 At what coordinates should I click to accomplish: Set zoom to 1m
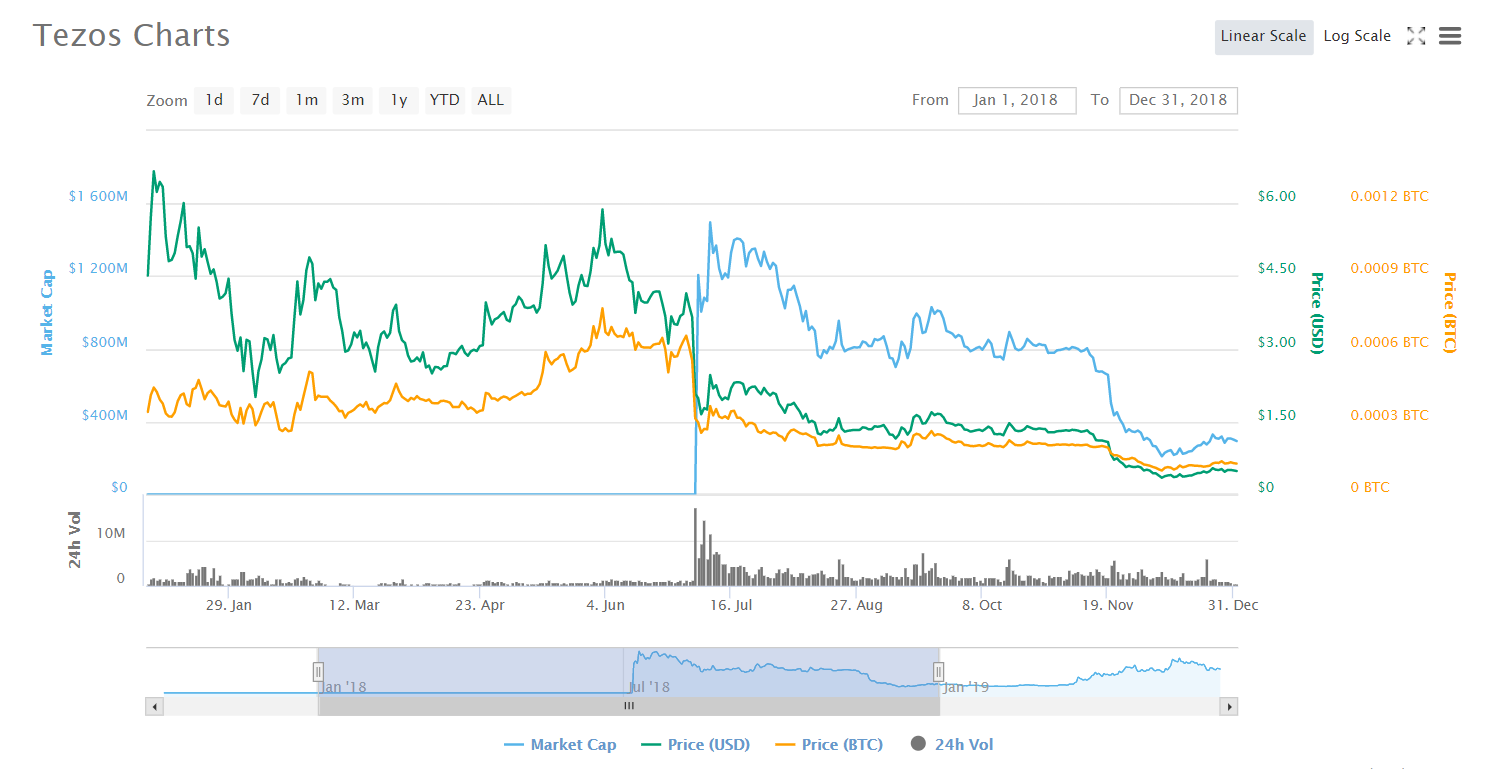coord(306,100)
